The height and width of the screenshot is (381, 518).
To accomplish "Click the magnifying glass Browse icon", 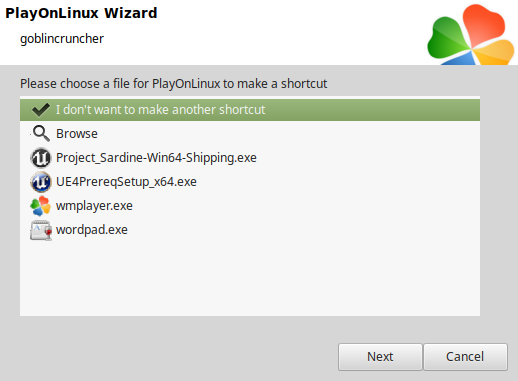I will (41, 134).
